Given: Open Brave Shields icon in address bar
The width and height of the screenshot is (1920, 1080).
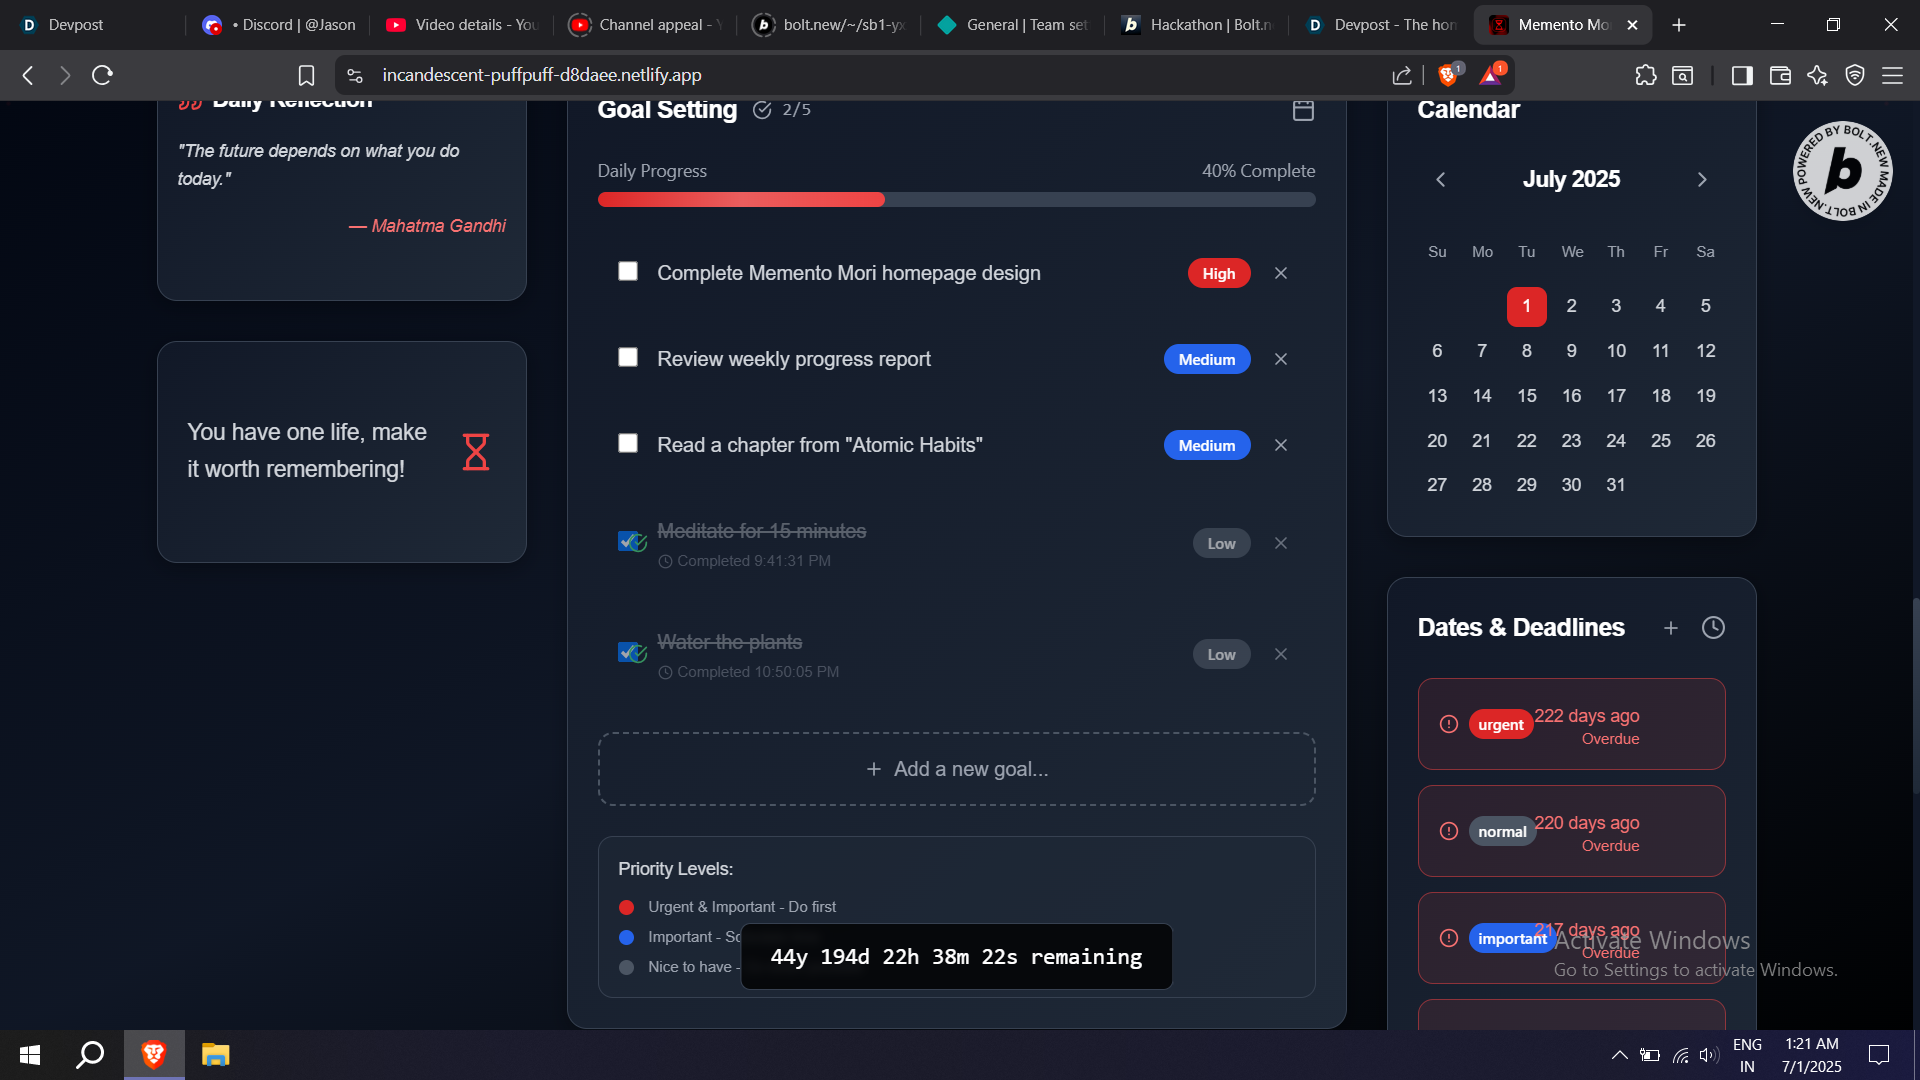Looking at the screenshot, I should pyautogui.click(x=1447, y=75).
